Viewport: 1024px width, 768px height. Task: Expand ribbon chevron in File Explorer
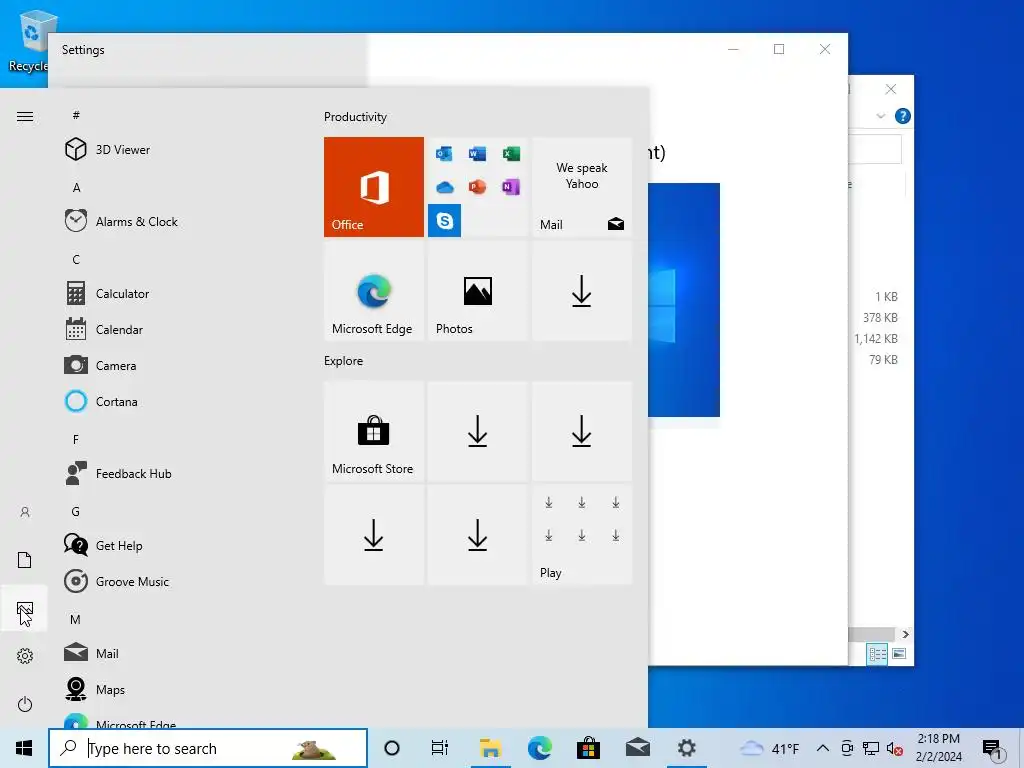(x=880, y=116)
